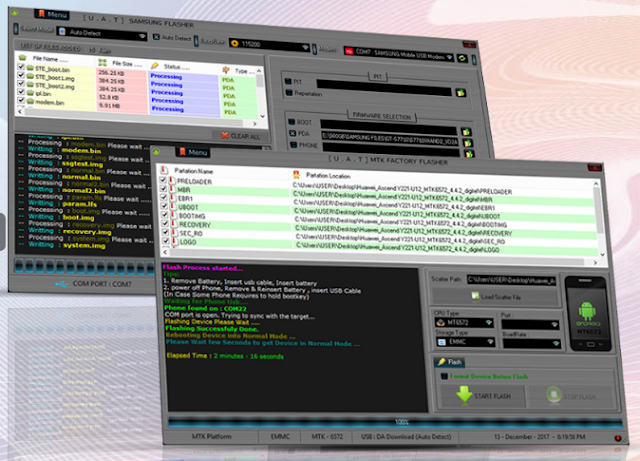Uncheck the UBOOT partition checkbox
The width and height of the screenshot is (640, 461).
coord(164,206)
